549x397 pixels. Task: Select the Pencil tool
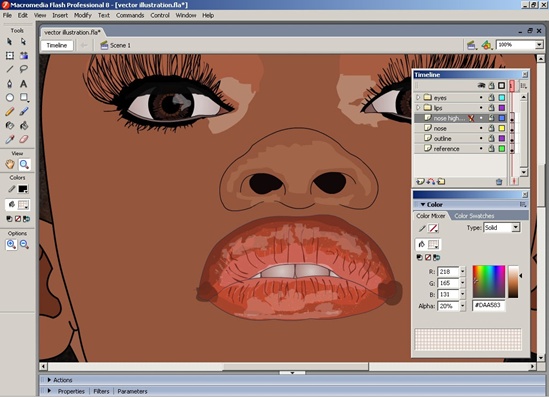pyautogui.click(x=9, y=112)
